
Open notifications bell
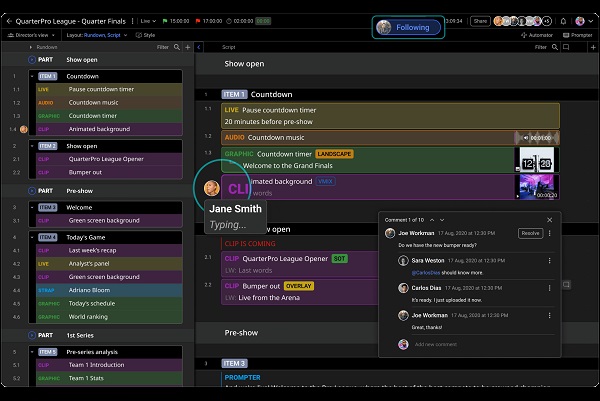coord(563,21)
